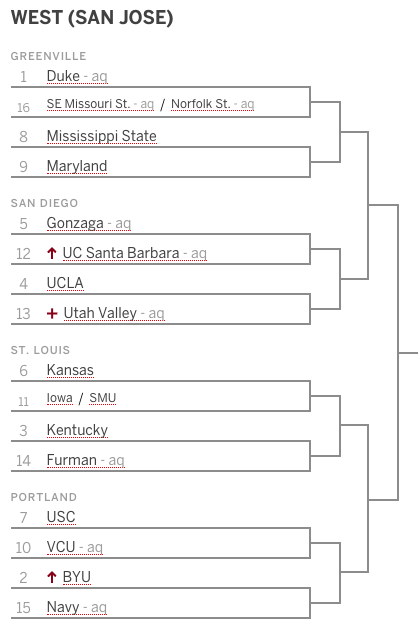Click the UCLA team name
This screenshot has height=630, width=418.
point(65,283)
